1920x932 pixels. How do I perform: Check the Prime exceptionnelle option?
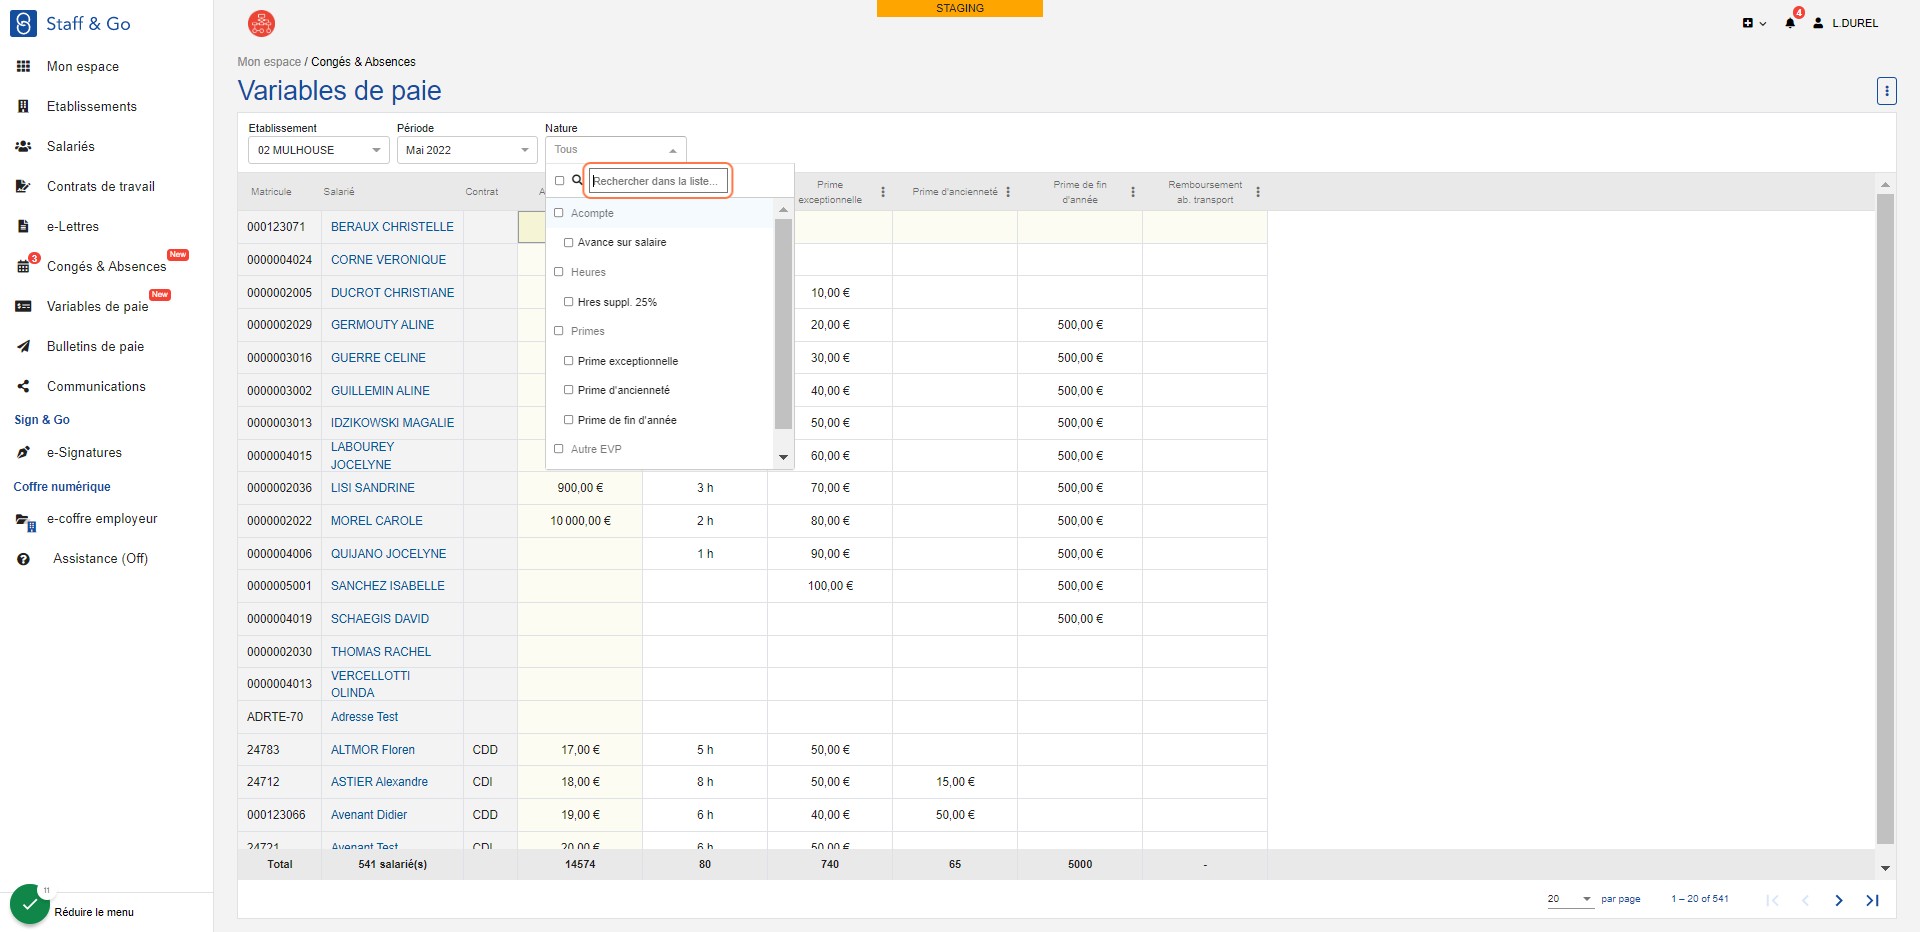[568, 361]
